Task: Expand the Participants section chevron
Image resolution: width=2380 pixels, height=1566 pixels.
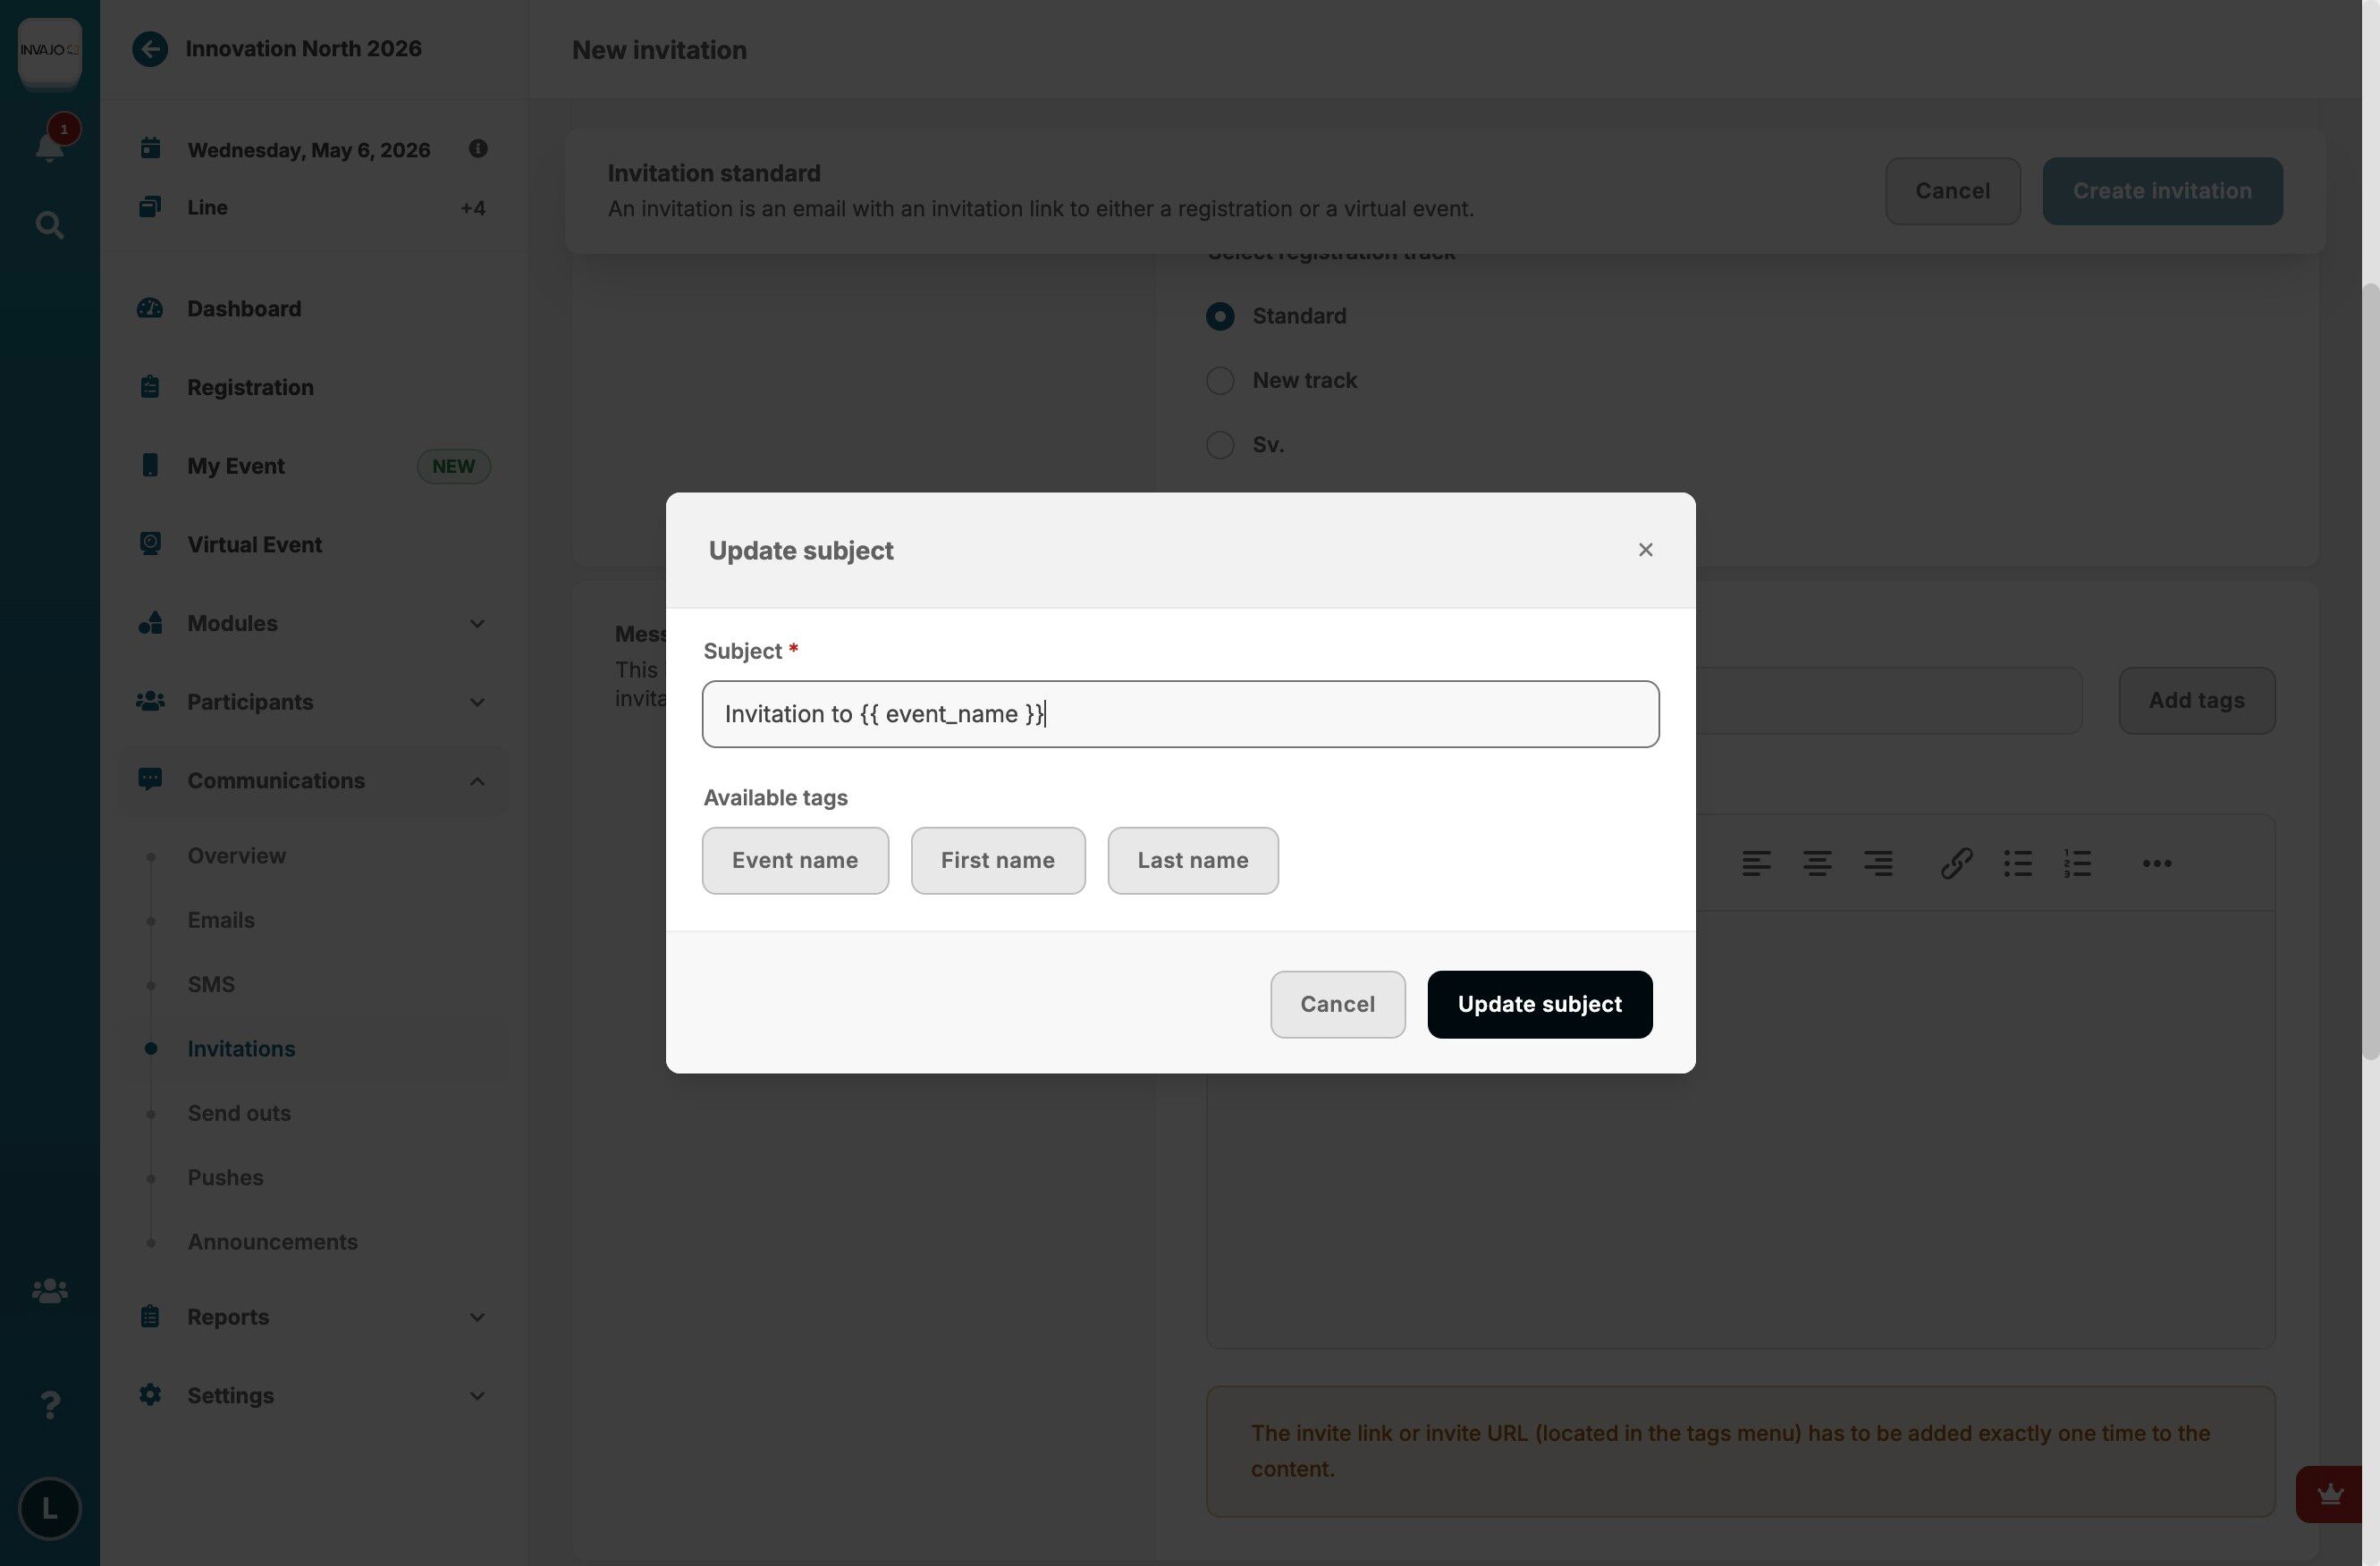Action: pos(477,702)
